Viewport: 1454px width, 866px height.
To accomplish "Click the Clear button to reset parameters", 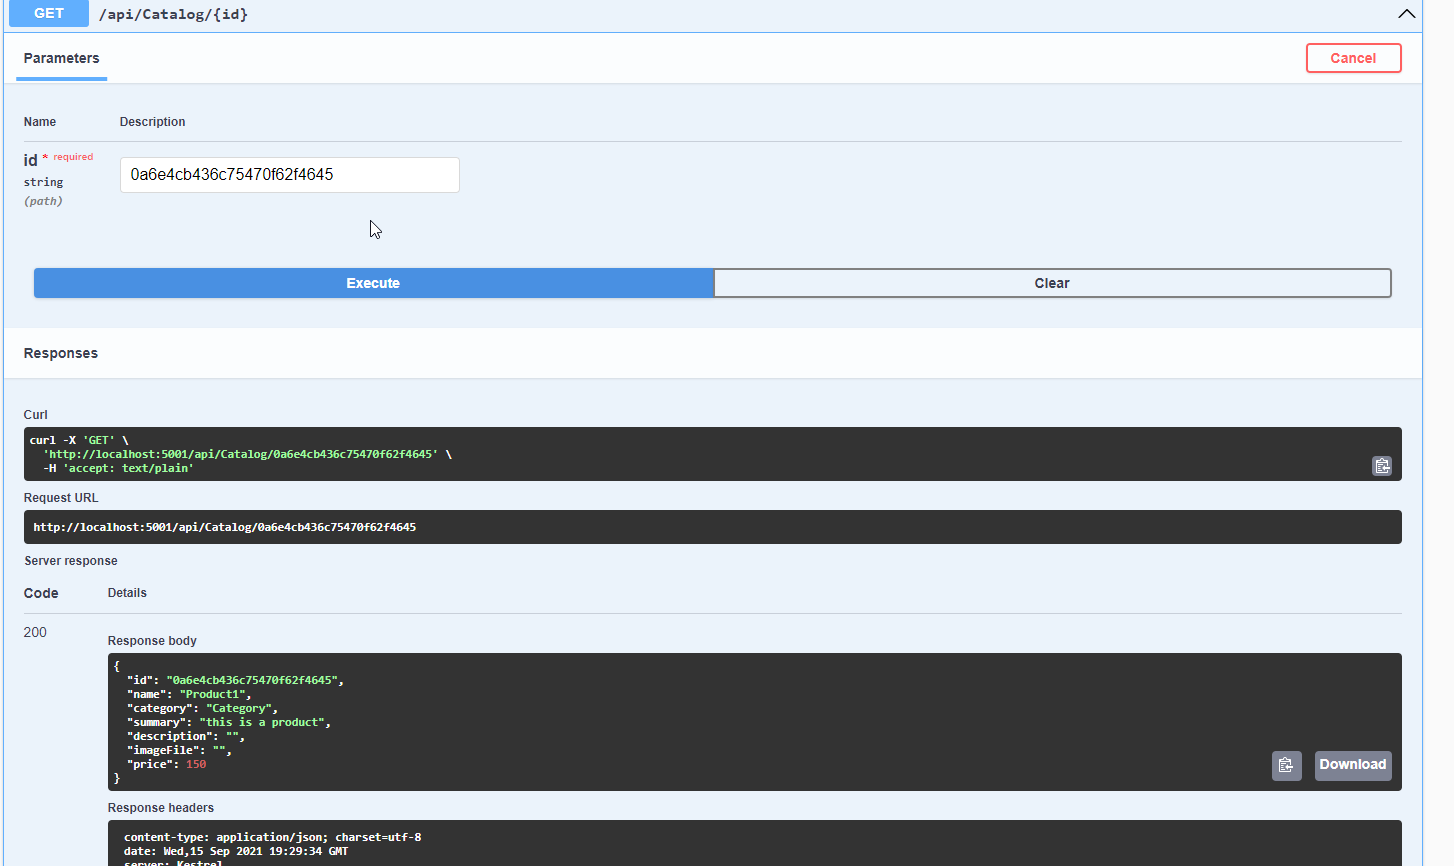I will [x=1052, y=283].
